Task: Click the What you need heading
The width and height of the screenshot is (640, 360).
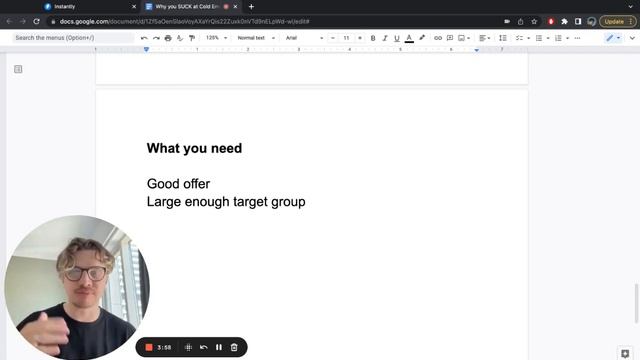Action: pos(194,148)
